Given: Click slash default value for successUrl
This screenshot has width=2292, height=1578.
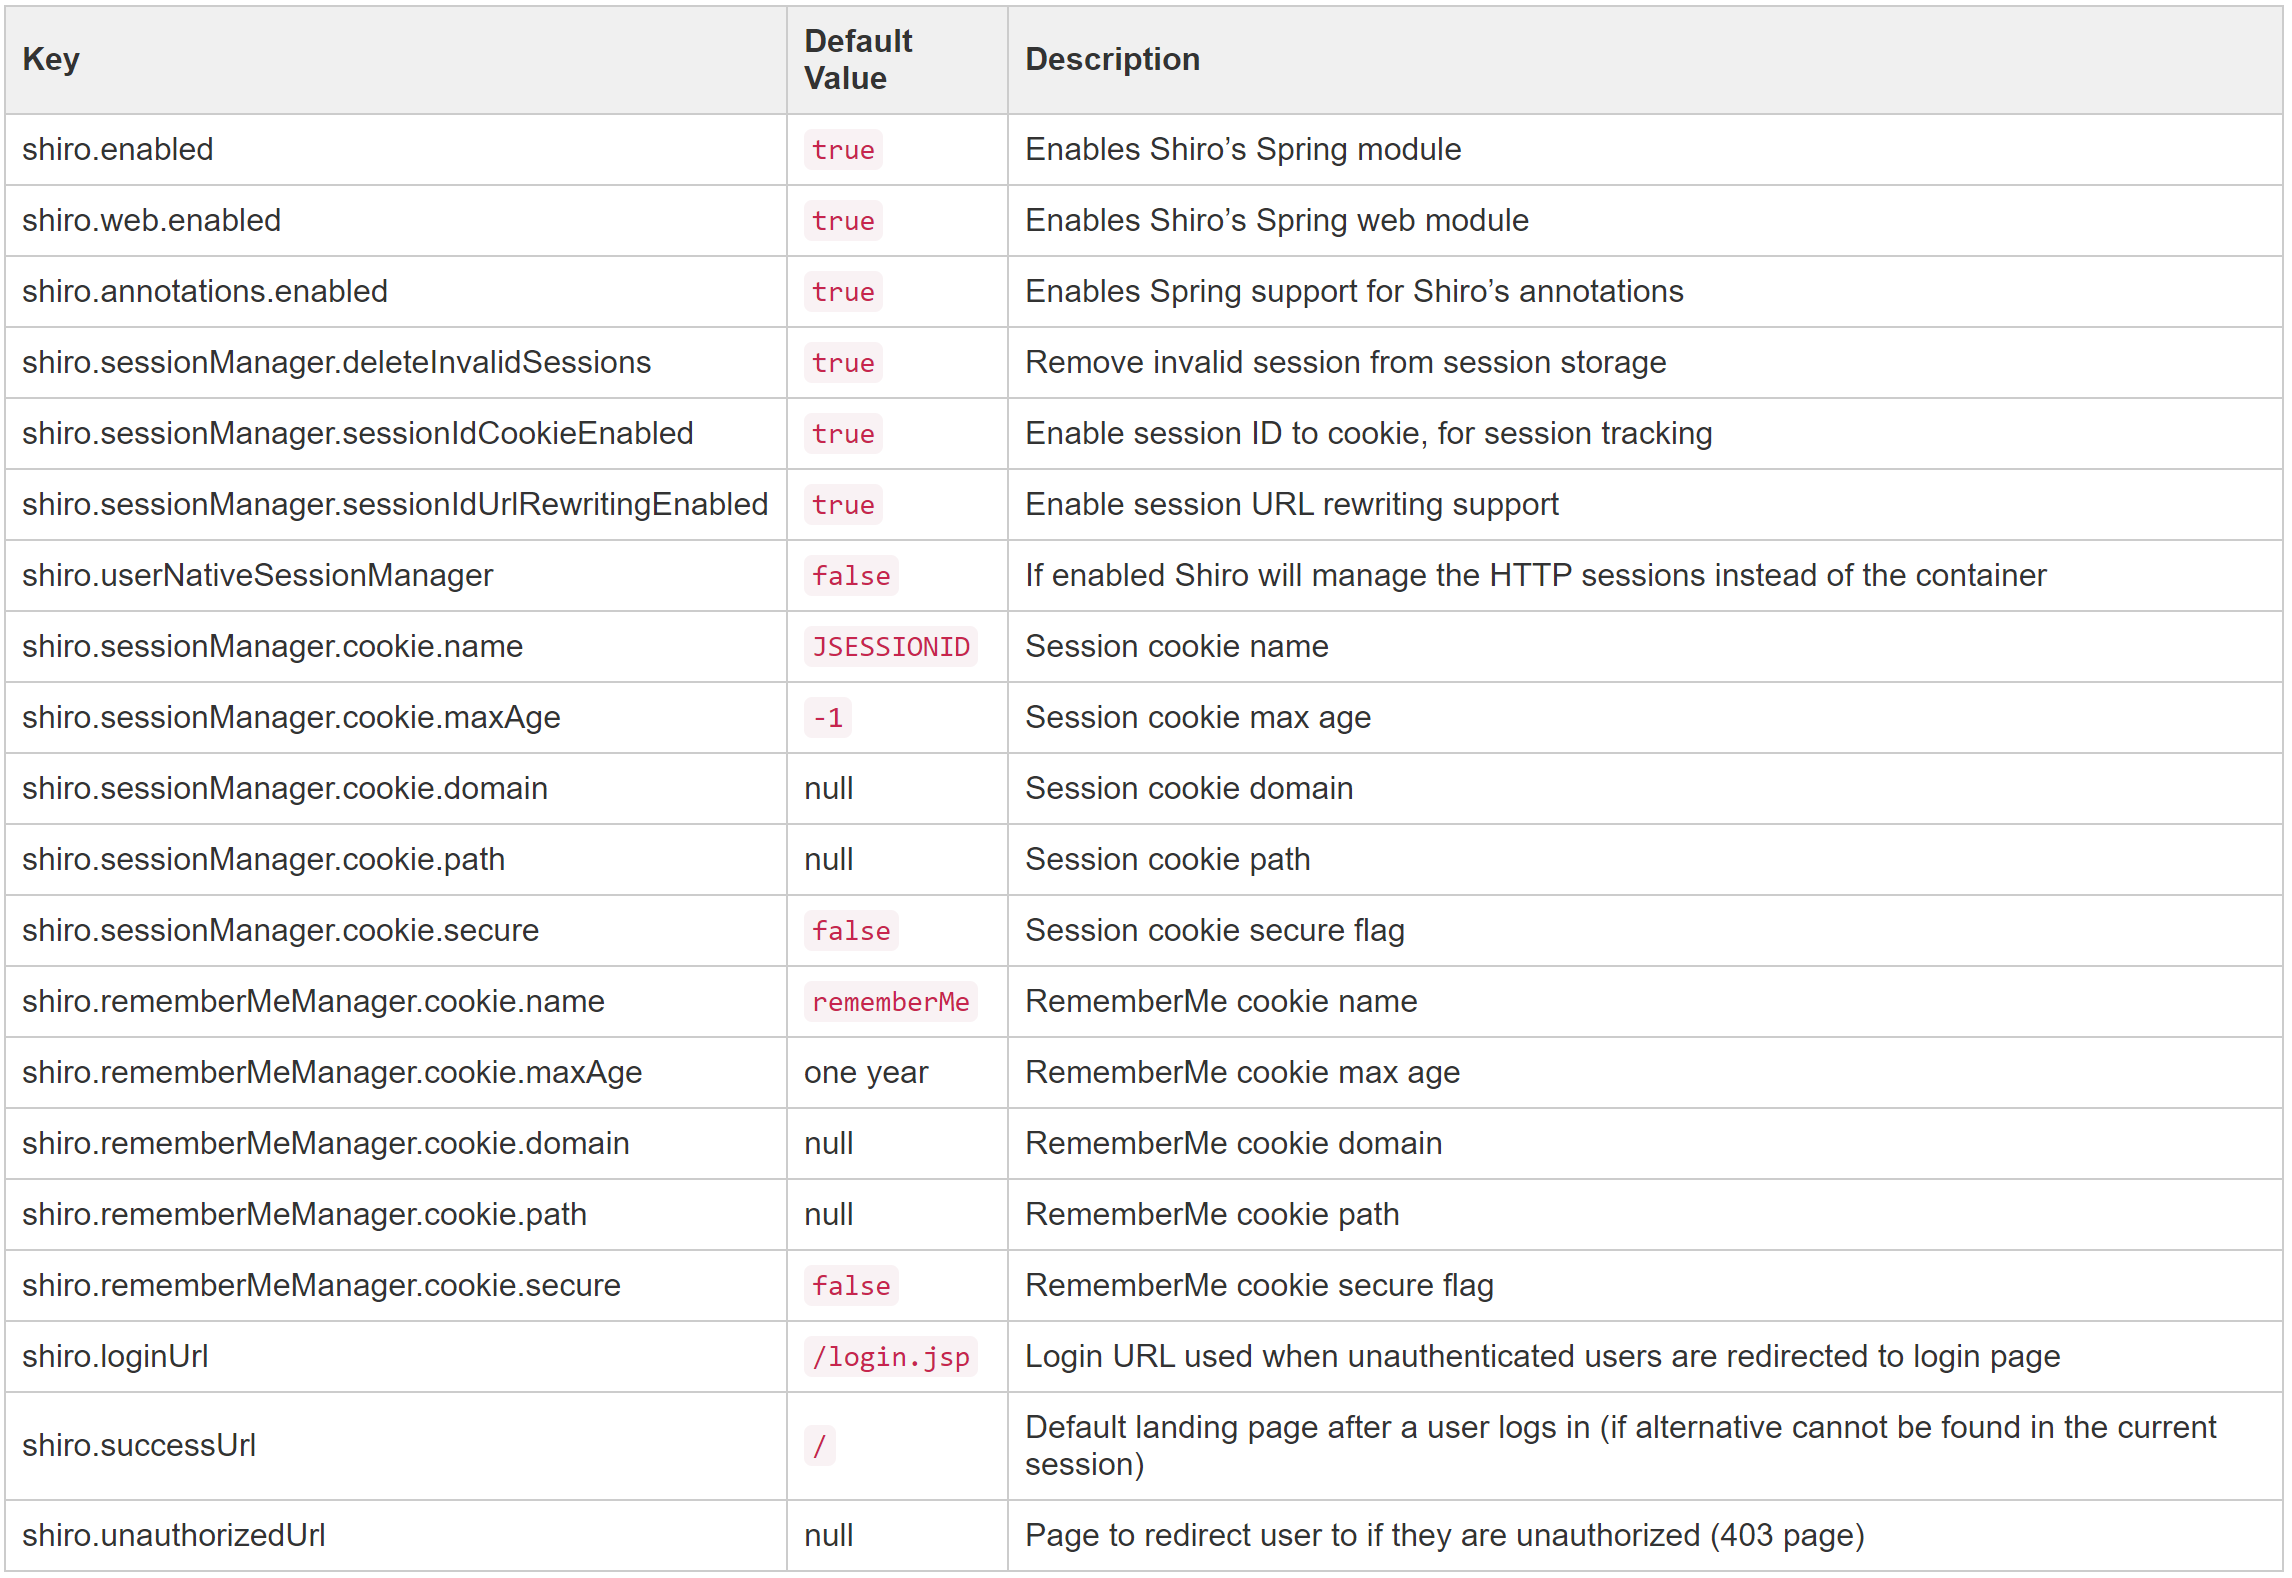Looking at the screenshot, I should tap(819, 1446).
